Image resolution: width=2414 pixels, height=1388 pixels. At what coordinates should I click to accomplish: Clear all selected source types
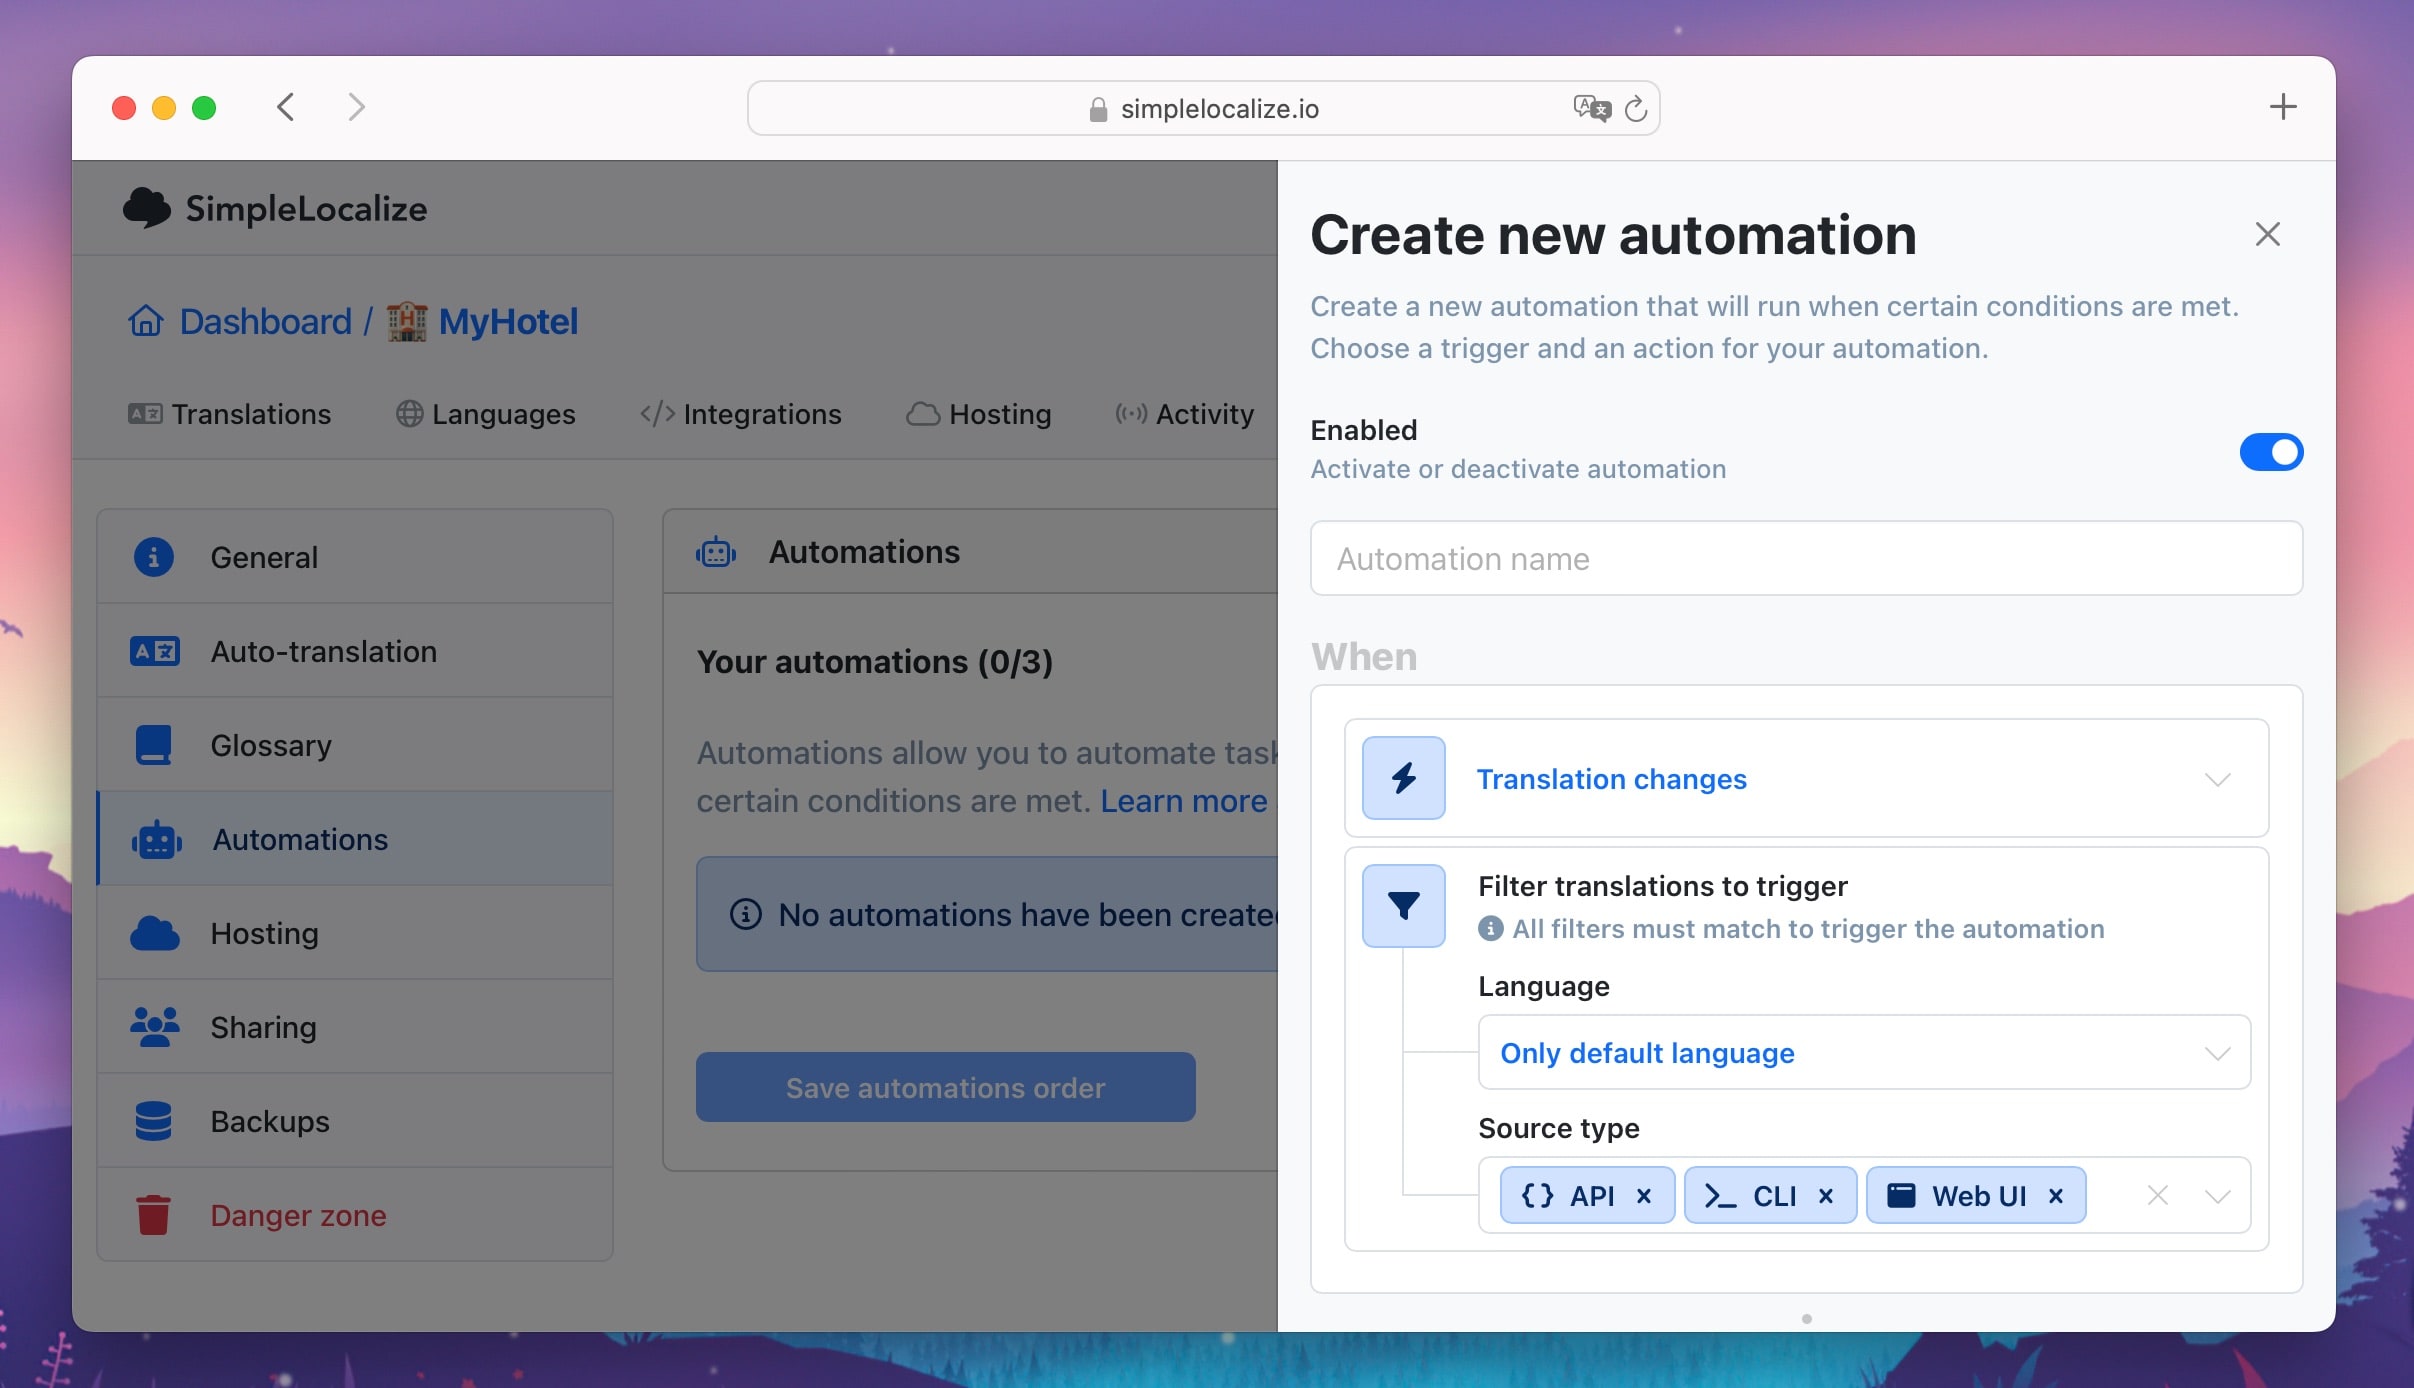pyautogui.click(x=2158, y=1195)
